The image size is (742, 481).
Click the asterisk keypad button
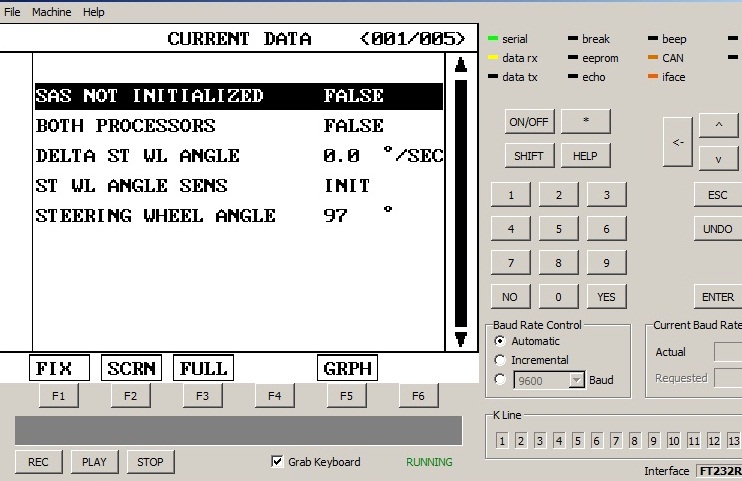[x=585, y=122]
